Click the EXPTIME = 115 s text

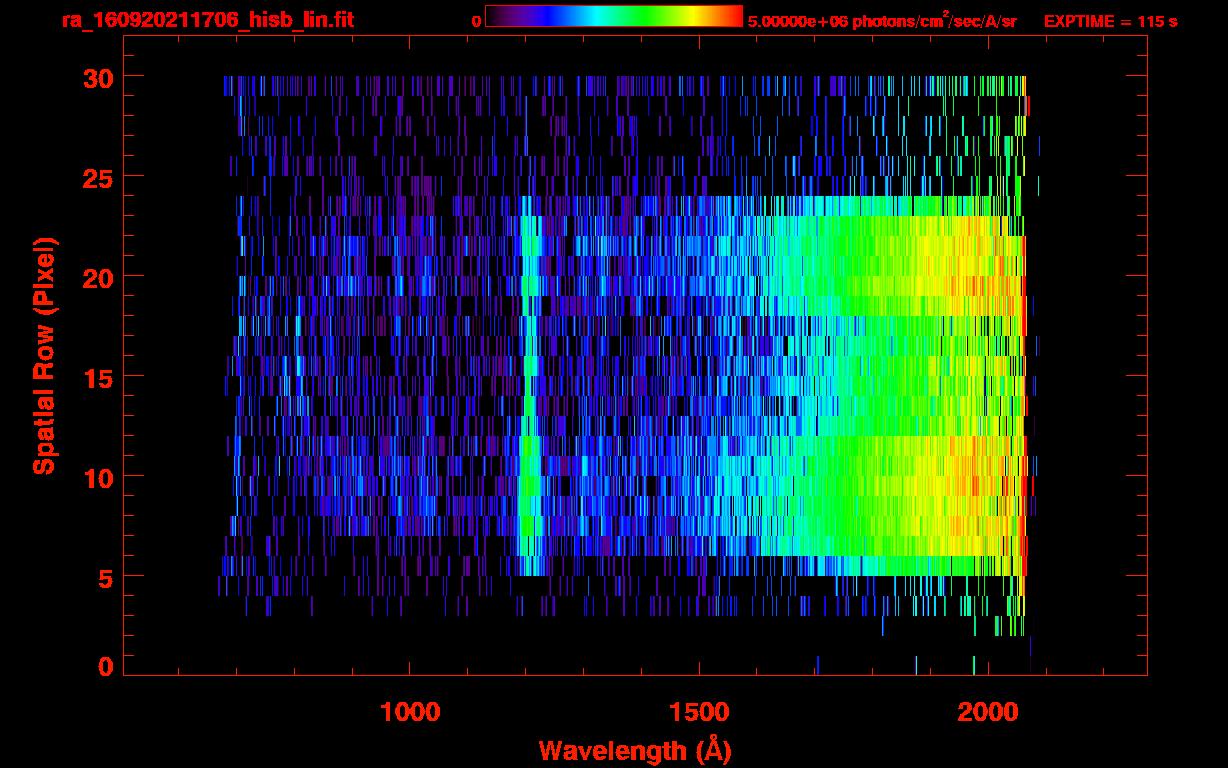coord(1110,21)
